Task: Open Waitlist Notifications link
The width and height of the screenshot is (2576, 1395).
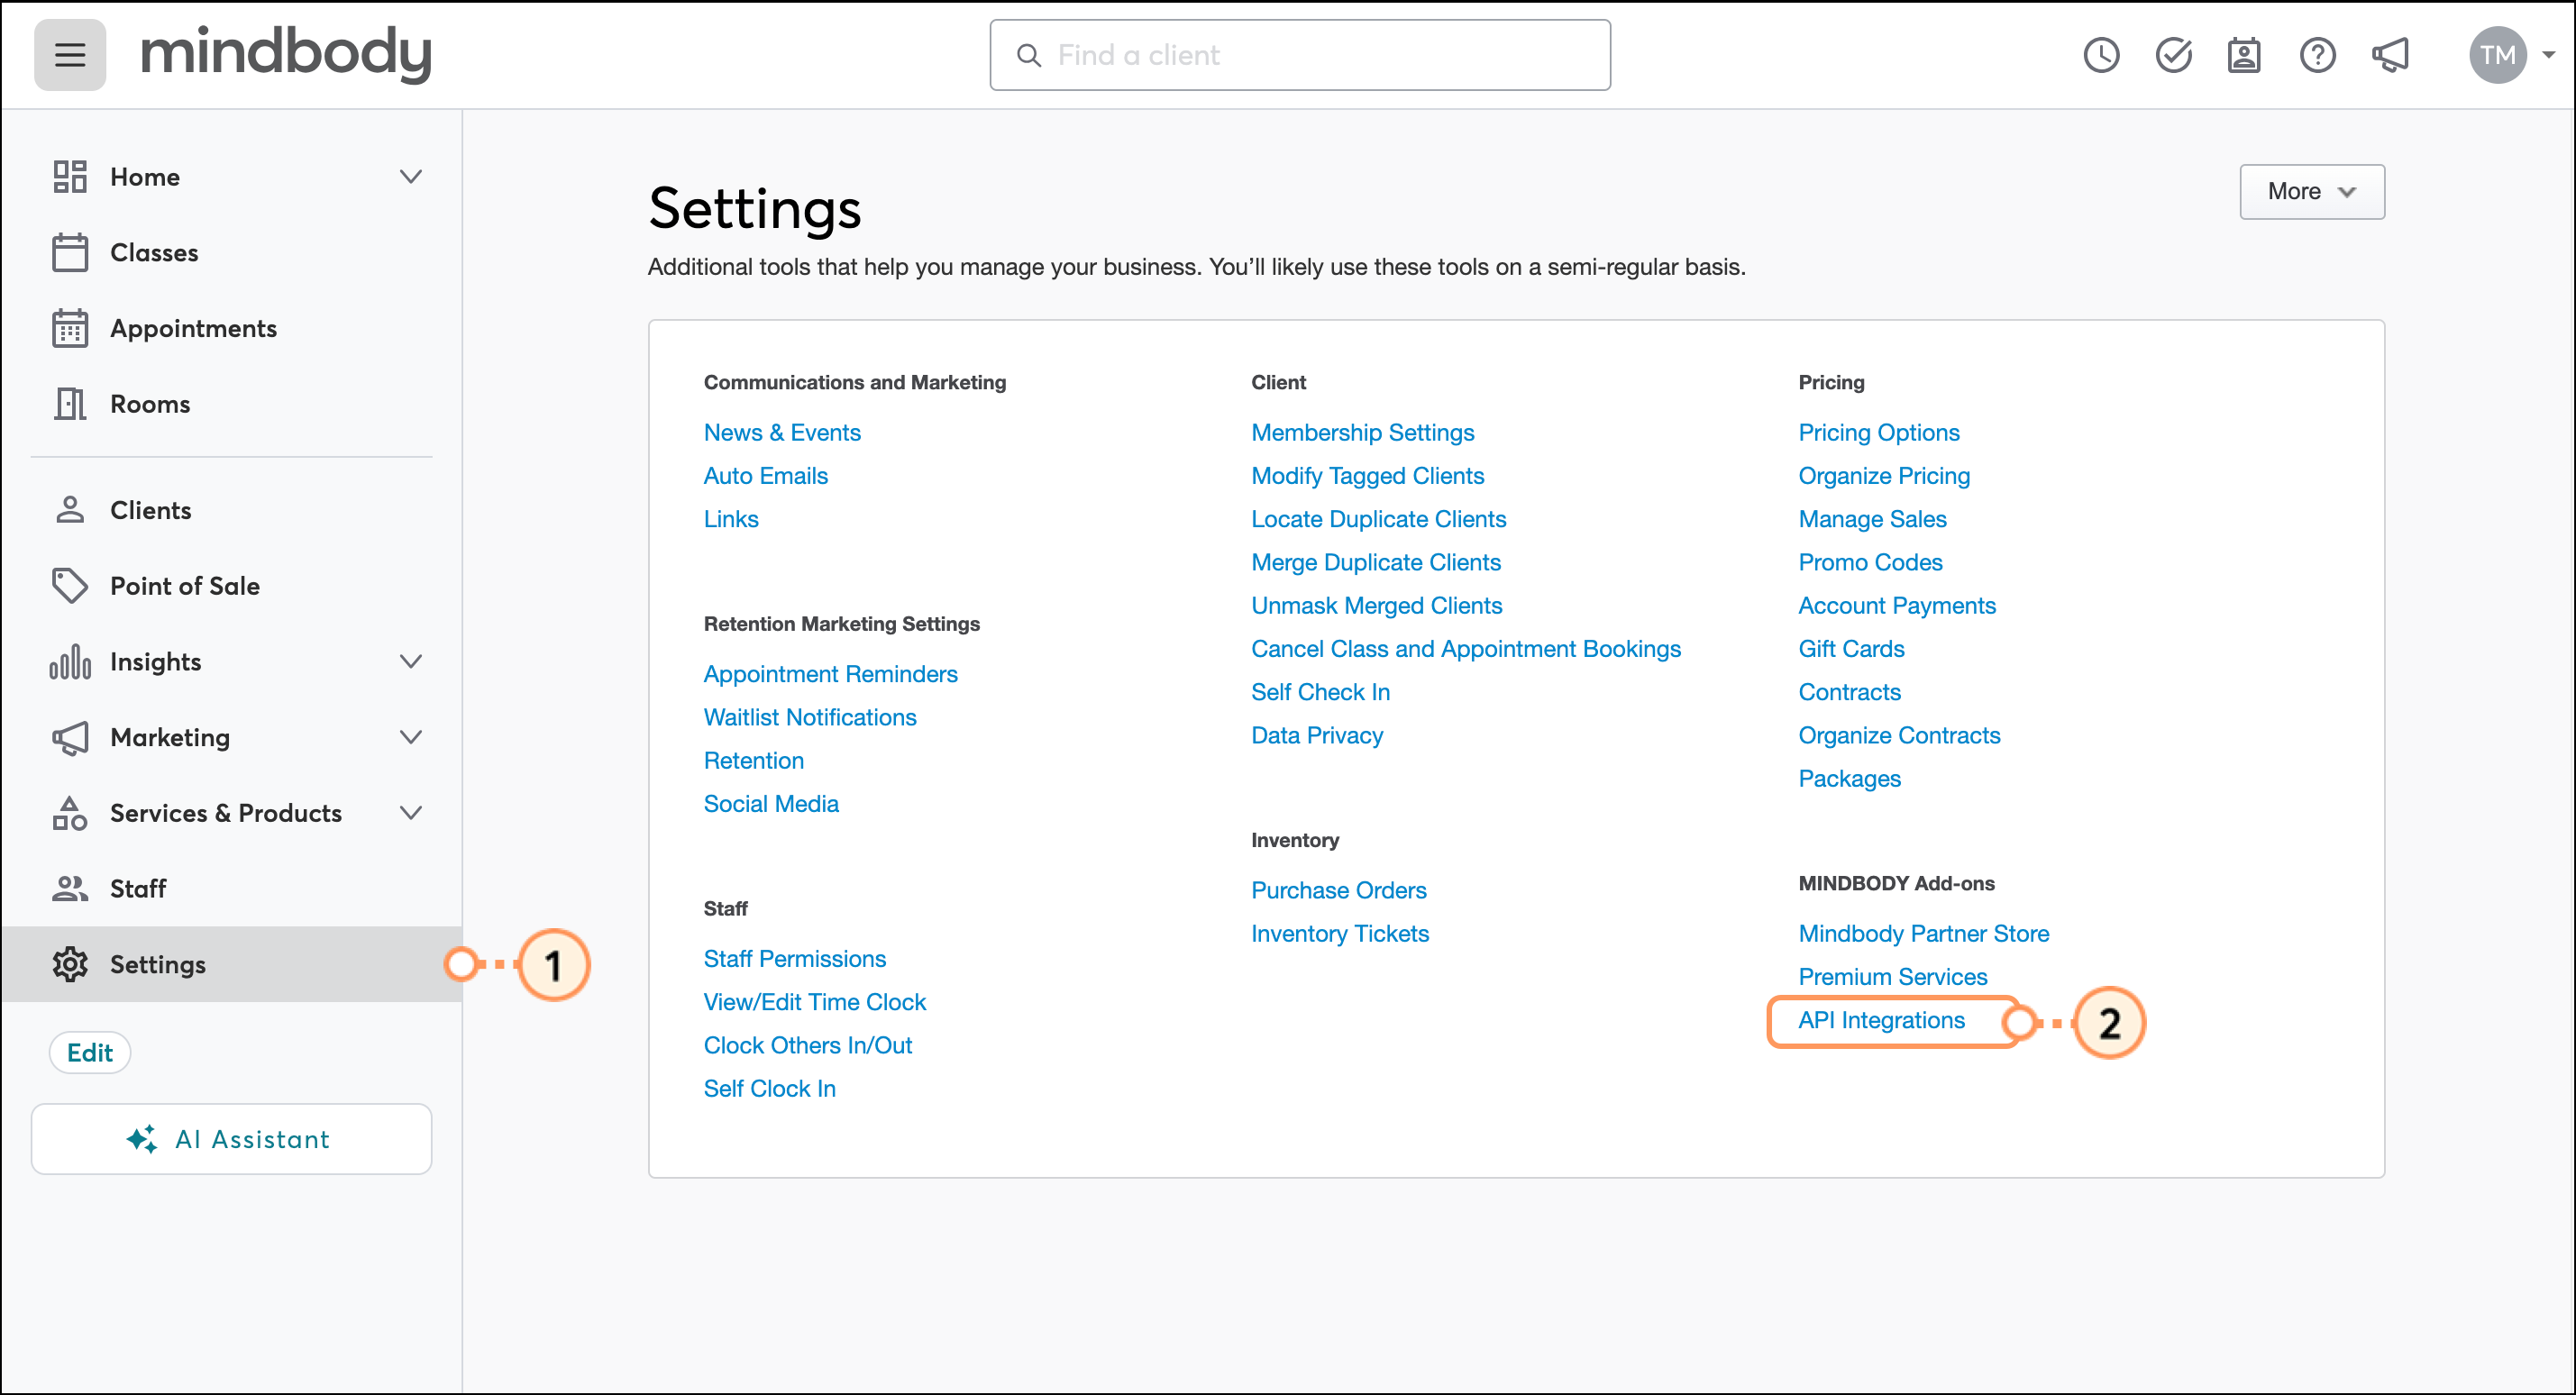Action: coord(810,717)
